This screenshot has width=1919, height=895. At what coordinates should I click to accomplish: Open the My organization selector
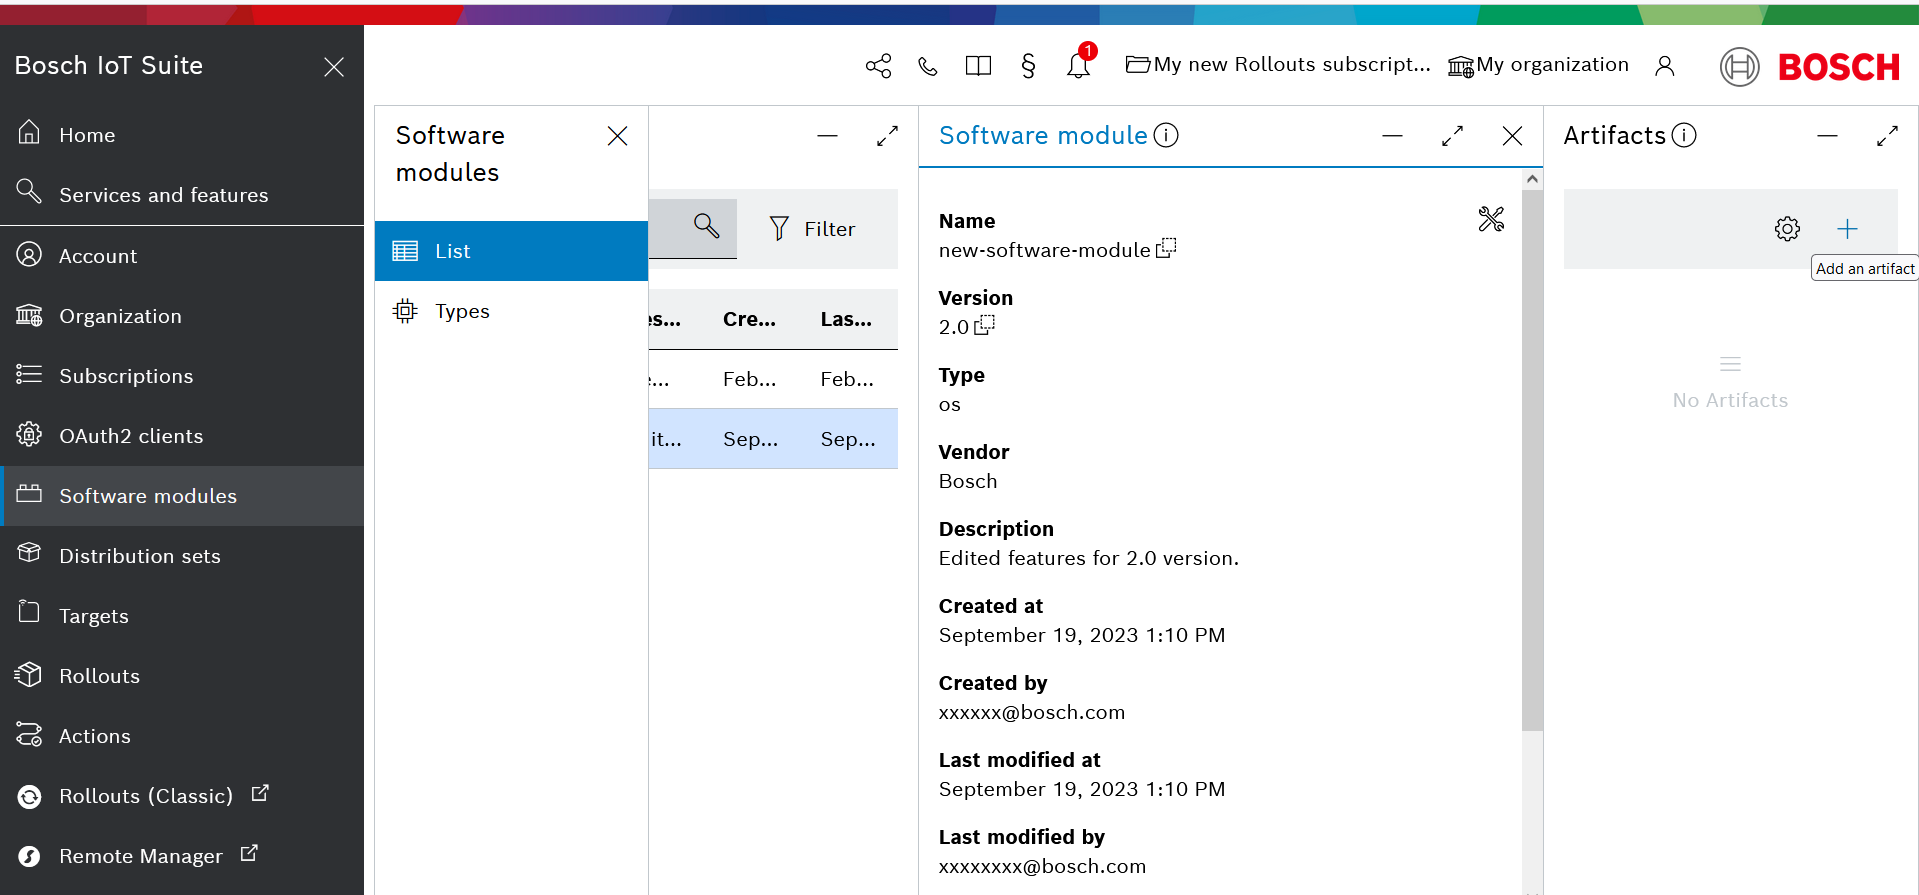tap(1538, 65)
